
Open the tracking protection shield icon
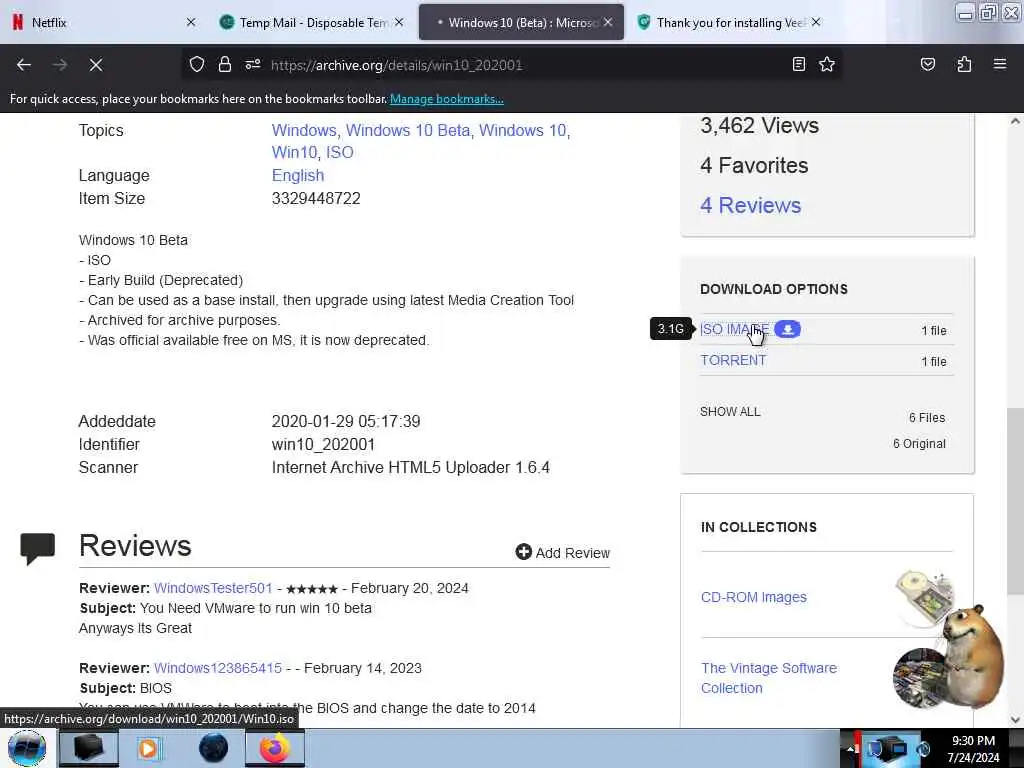(x=197, y=64)
